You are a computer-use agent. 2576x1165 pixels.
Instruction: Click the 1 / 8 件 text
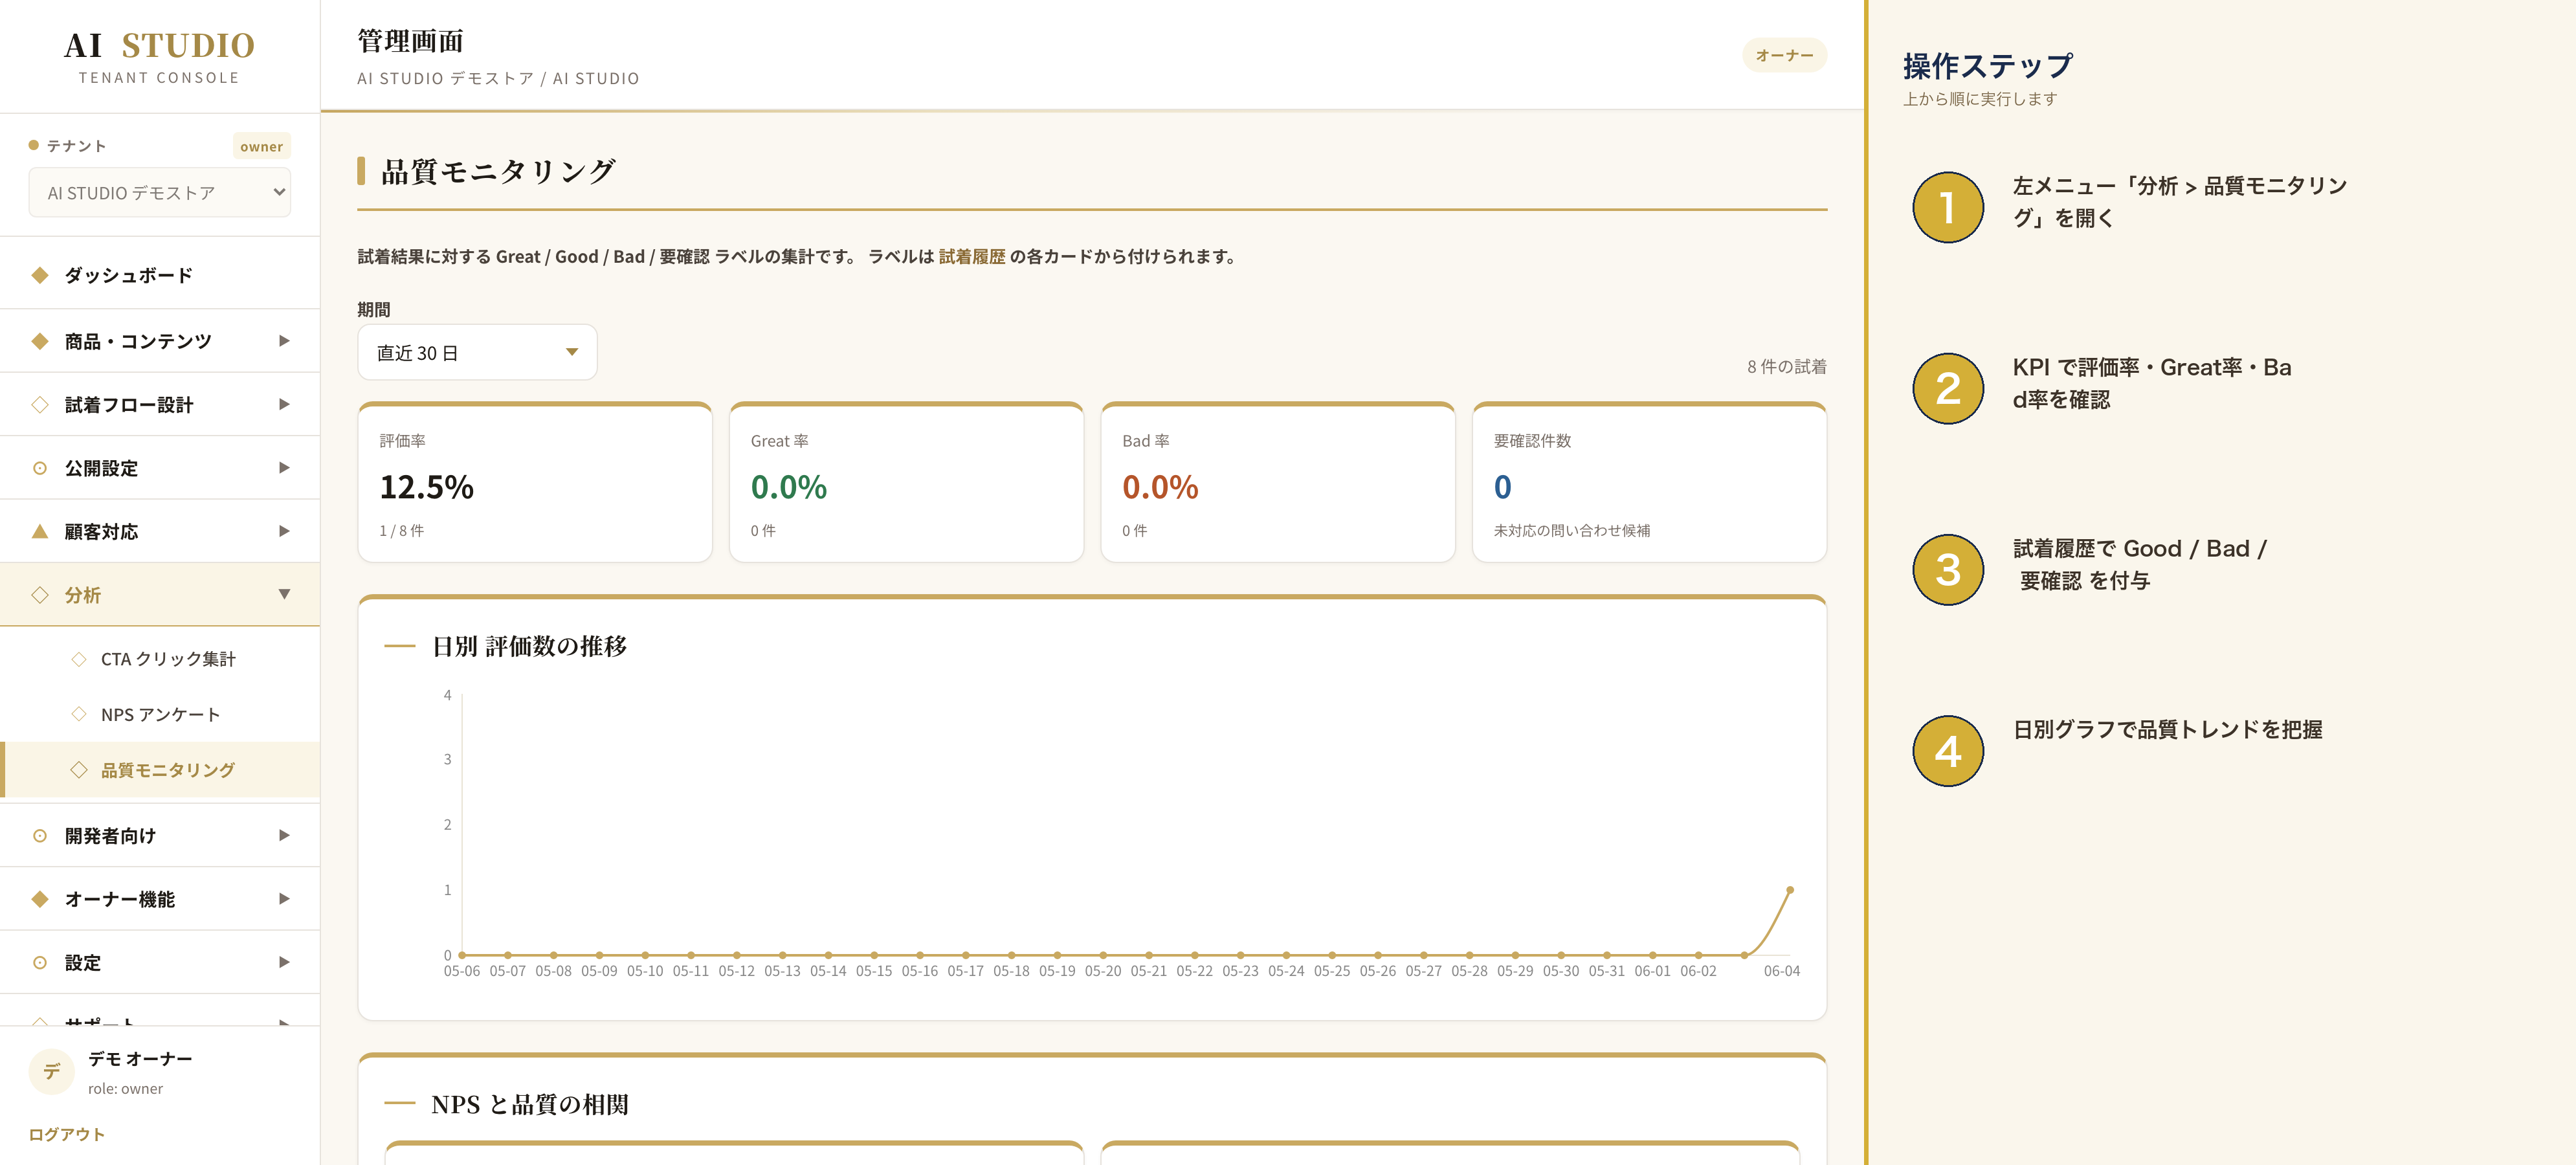coord(401,531)
